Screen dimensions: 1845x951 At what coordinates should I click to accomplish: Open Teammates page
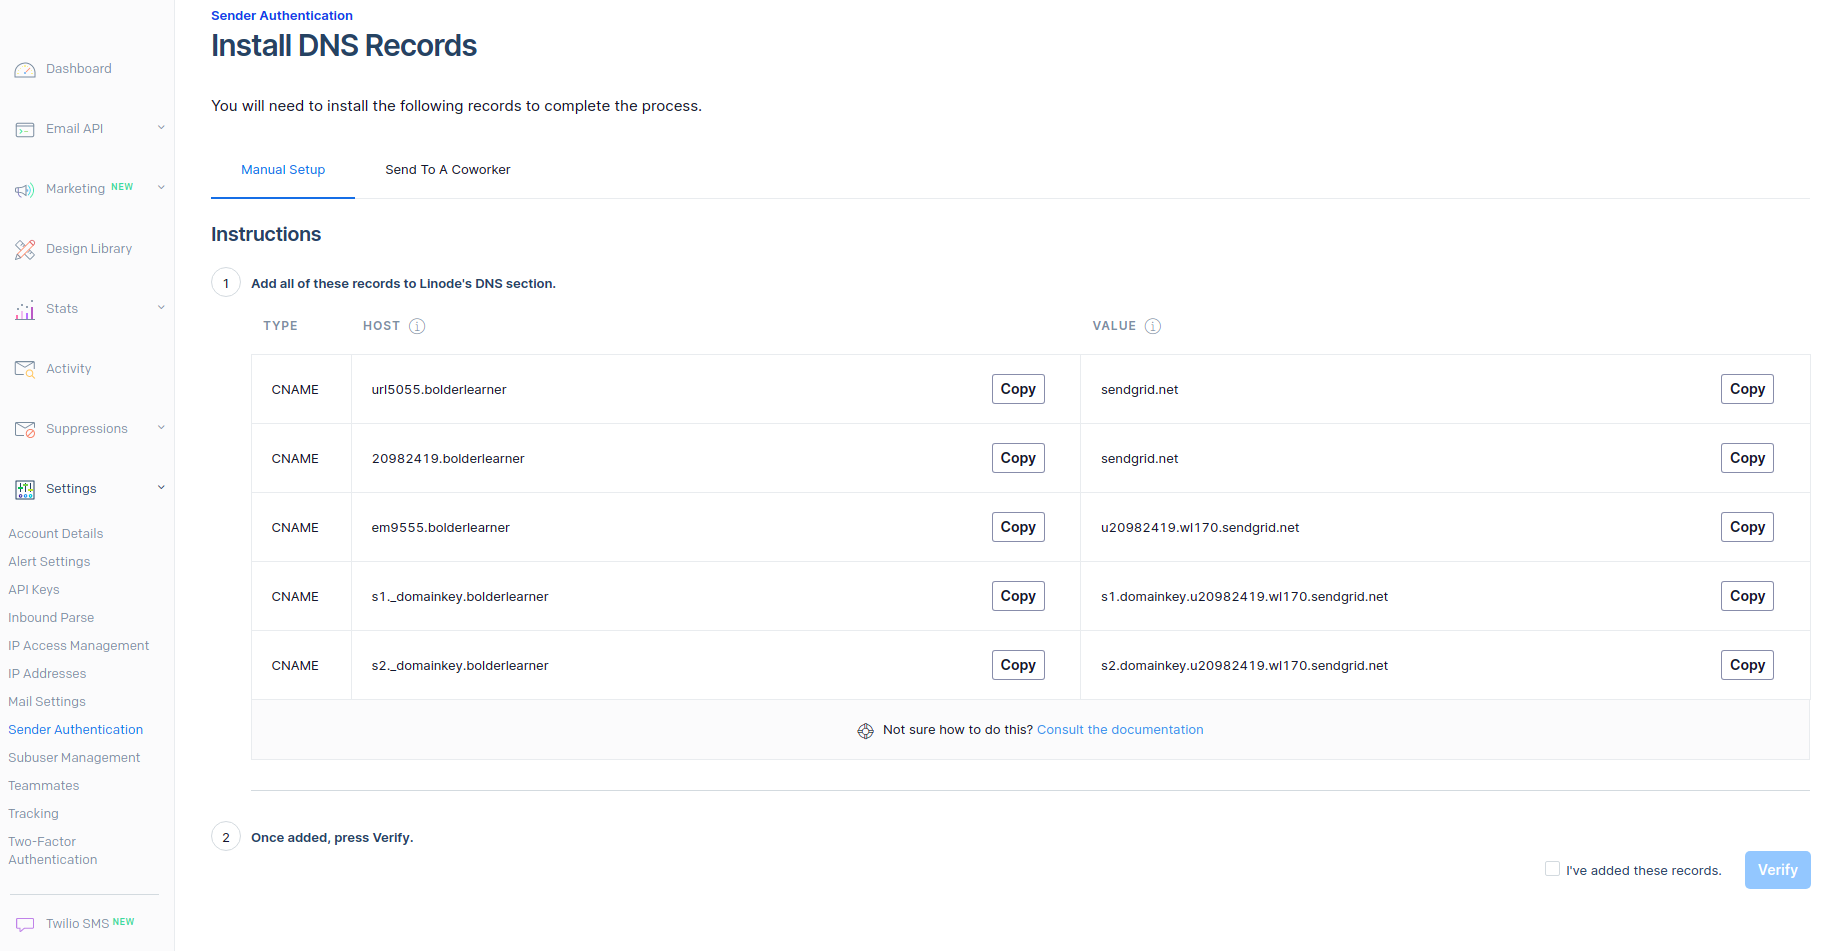coord(44,786)
